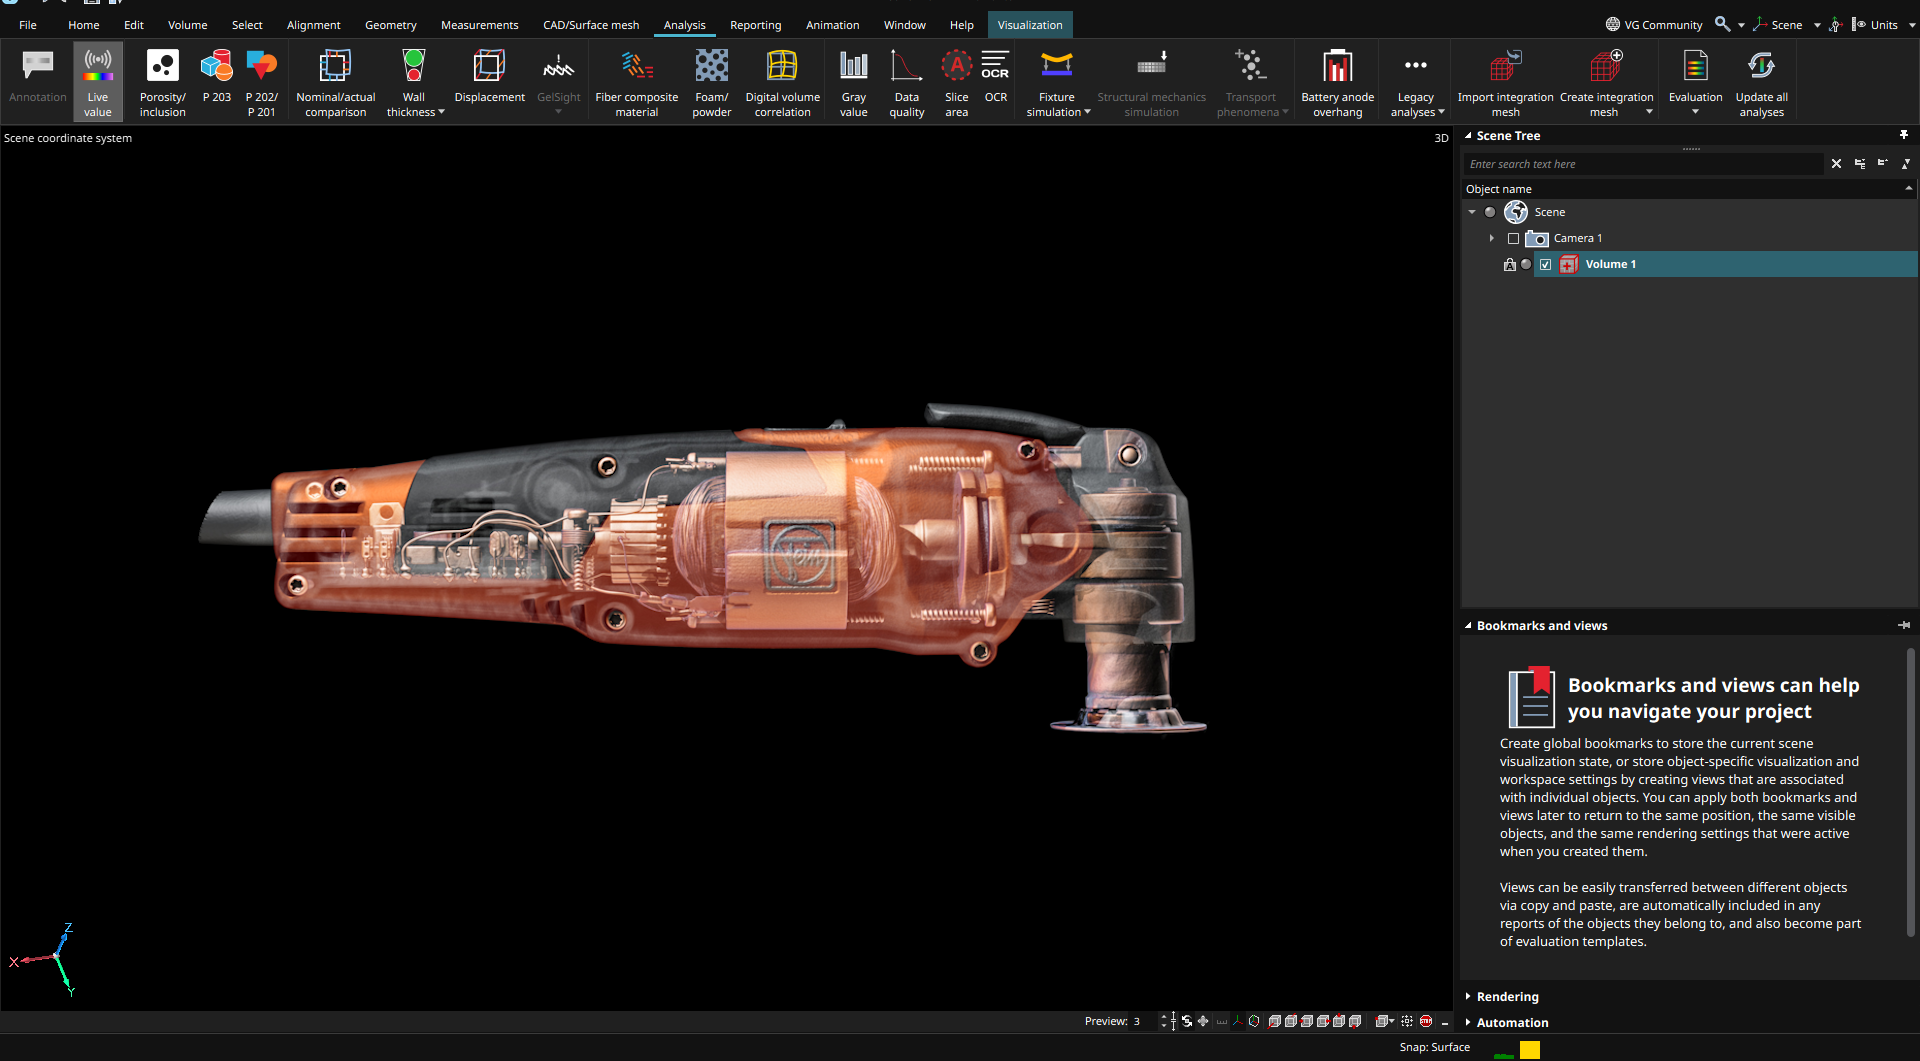The width and height of the screenshot is (1920, 1061).
Task: Pin the Bookmarks and views panel
Action: [1904, 625]
